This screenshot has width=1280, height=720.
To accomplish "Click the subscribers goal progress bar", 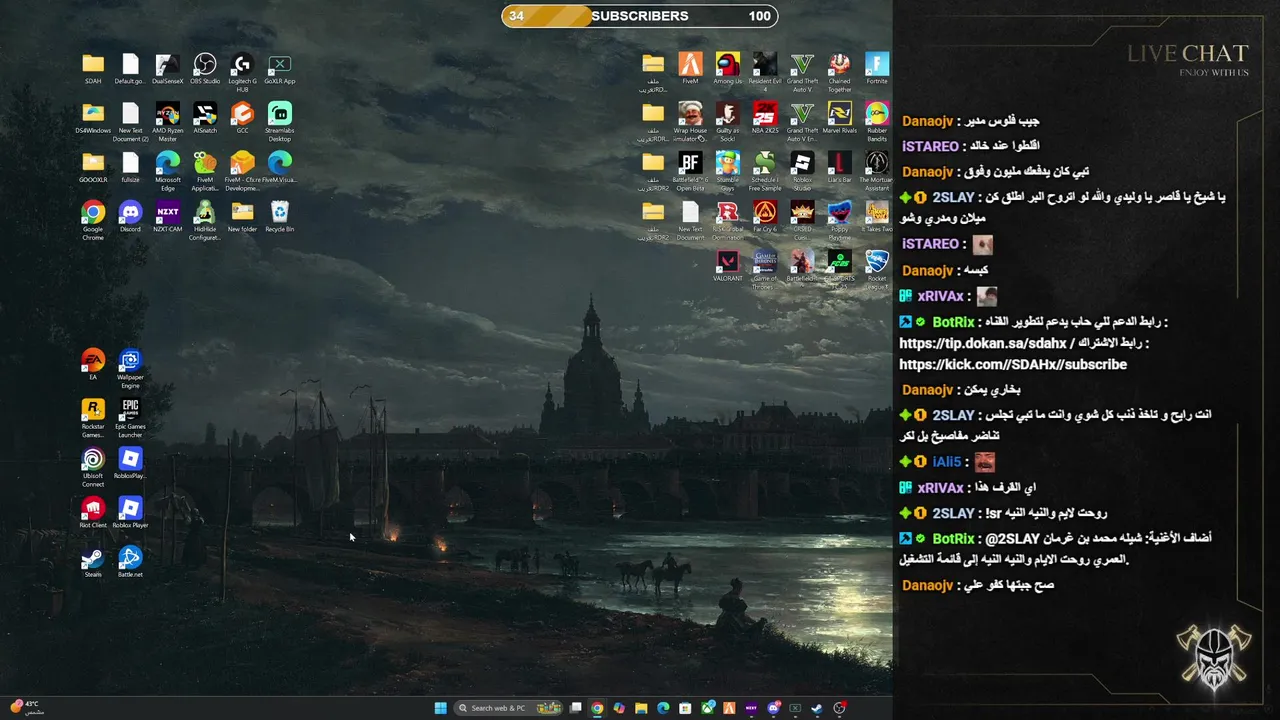I will click(x=640, y=16).
